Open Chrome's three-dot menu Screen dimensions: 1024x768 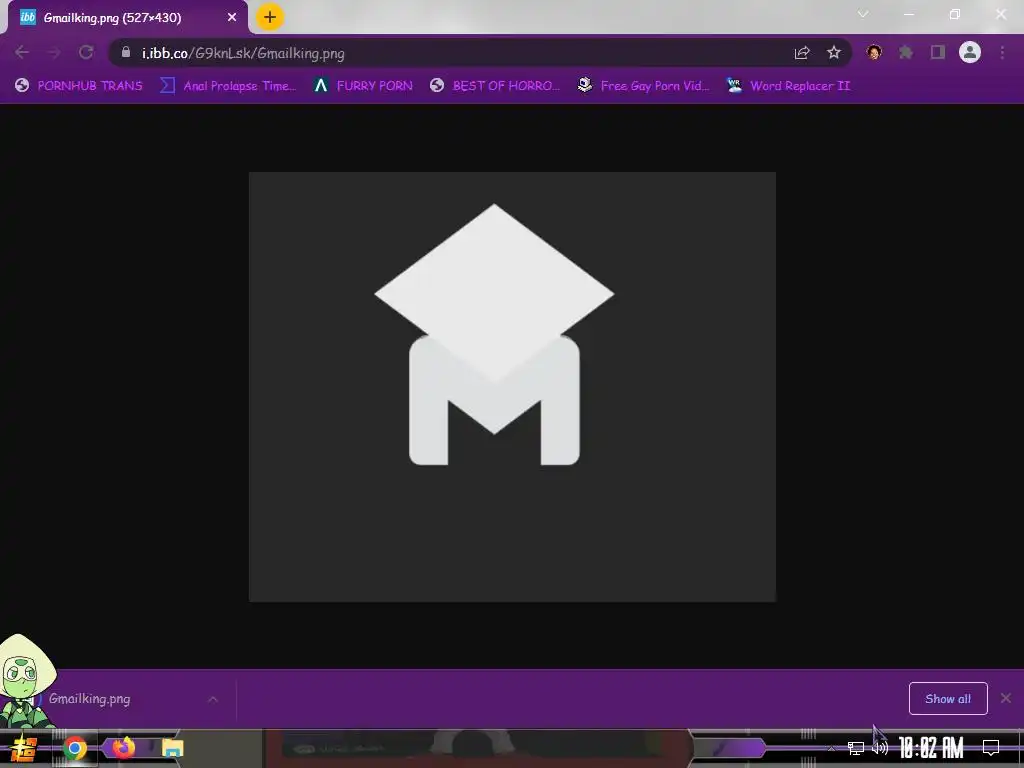coord(1002,52)
